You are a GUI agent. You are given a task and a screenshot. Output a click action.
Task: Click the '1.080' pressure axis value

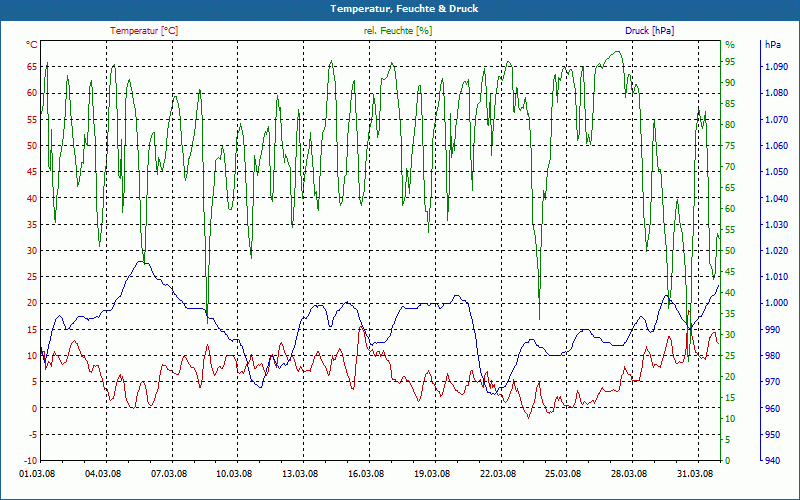(x=777, y=93)
